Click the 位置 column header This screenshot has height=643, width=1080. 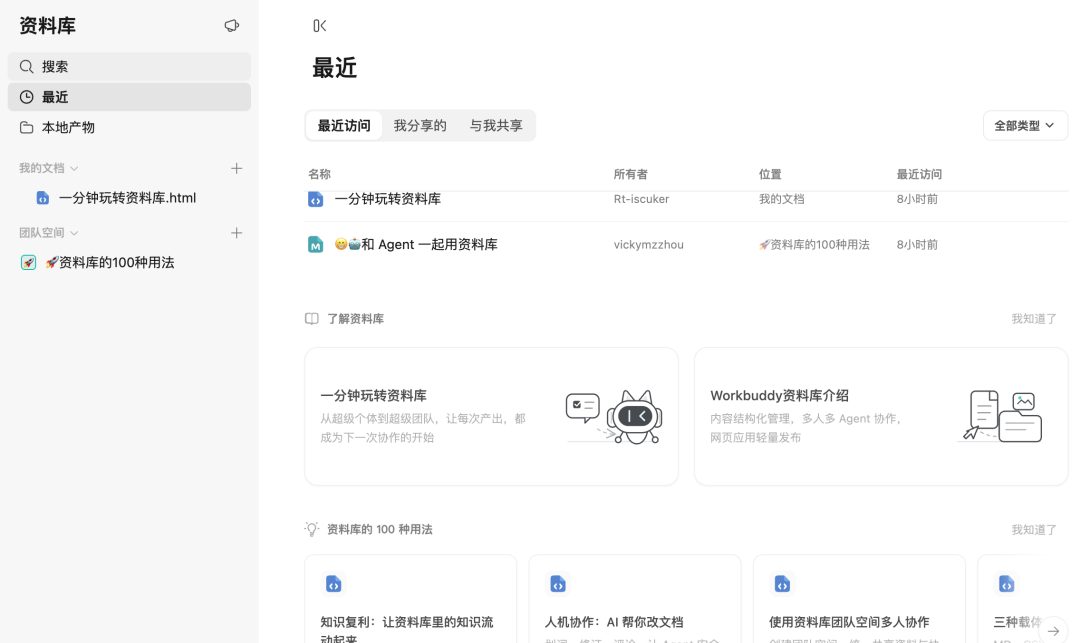click(770, 174)
